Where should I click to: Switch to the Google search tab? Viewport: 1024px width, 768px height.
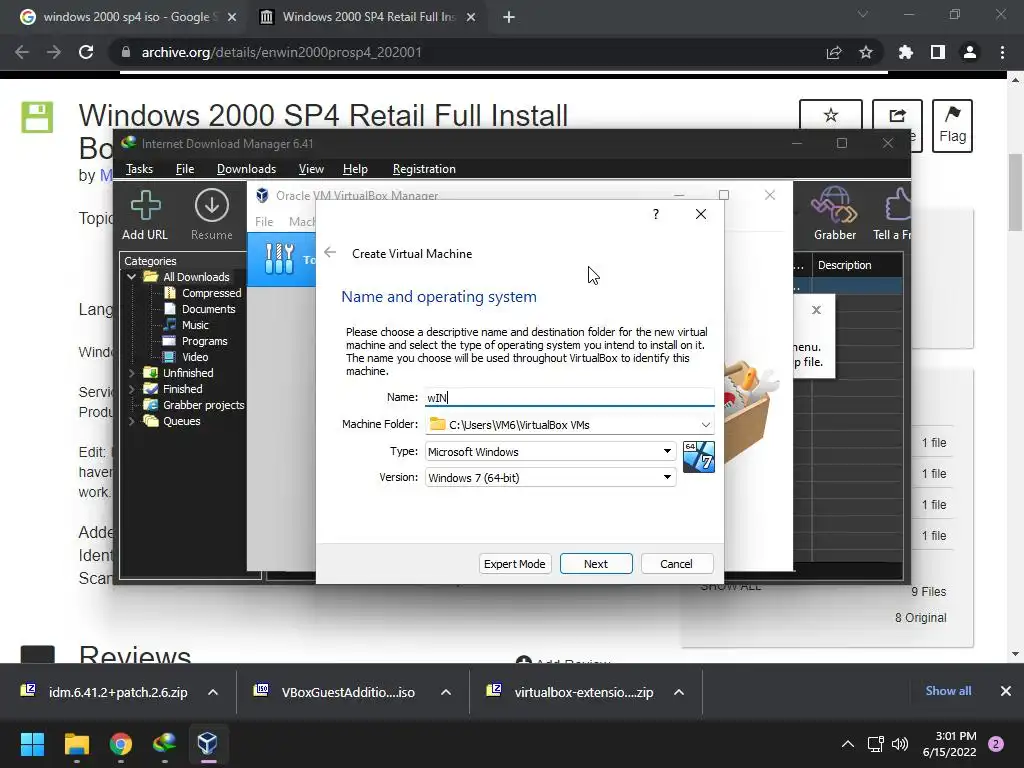[x=127, y=17]
